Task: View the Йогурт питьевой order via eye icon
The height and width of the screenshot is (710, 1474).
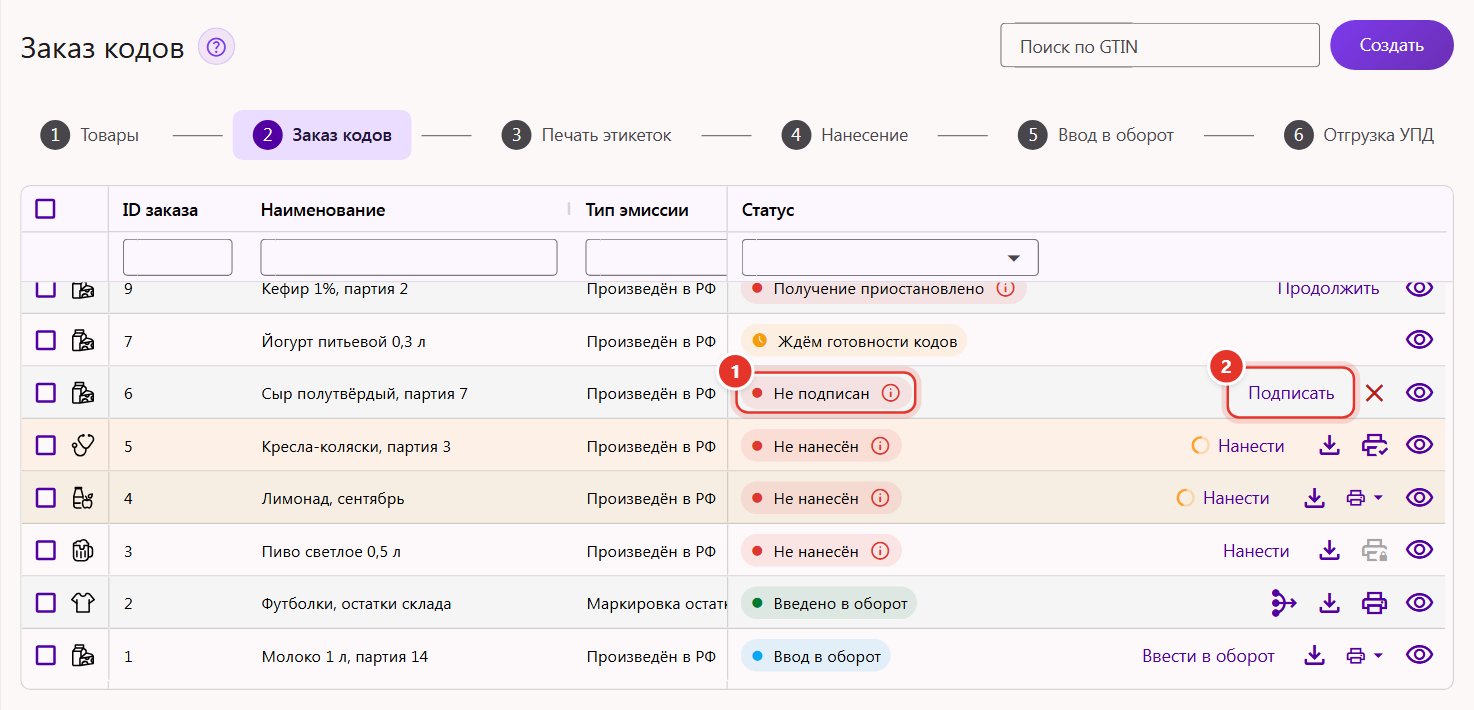Action: 1420,340
